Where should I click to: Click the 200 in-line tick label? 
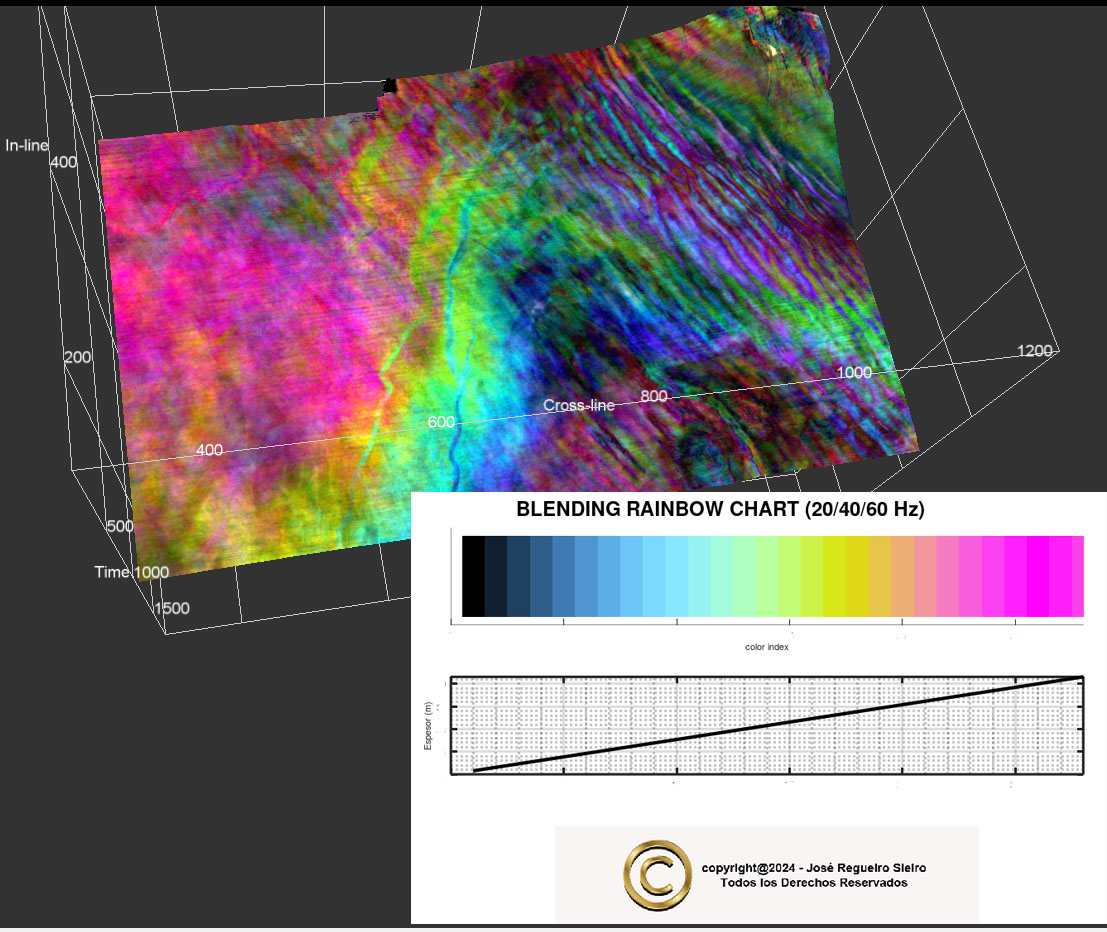point(78,358)
